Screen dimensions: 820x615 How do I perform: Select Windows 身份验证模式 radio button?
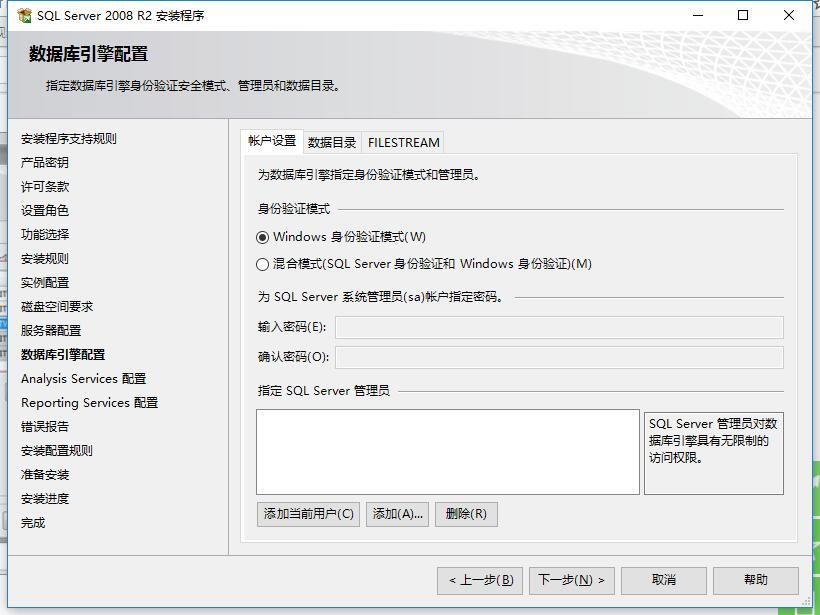tap(263, 237)
